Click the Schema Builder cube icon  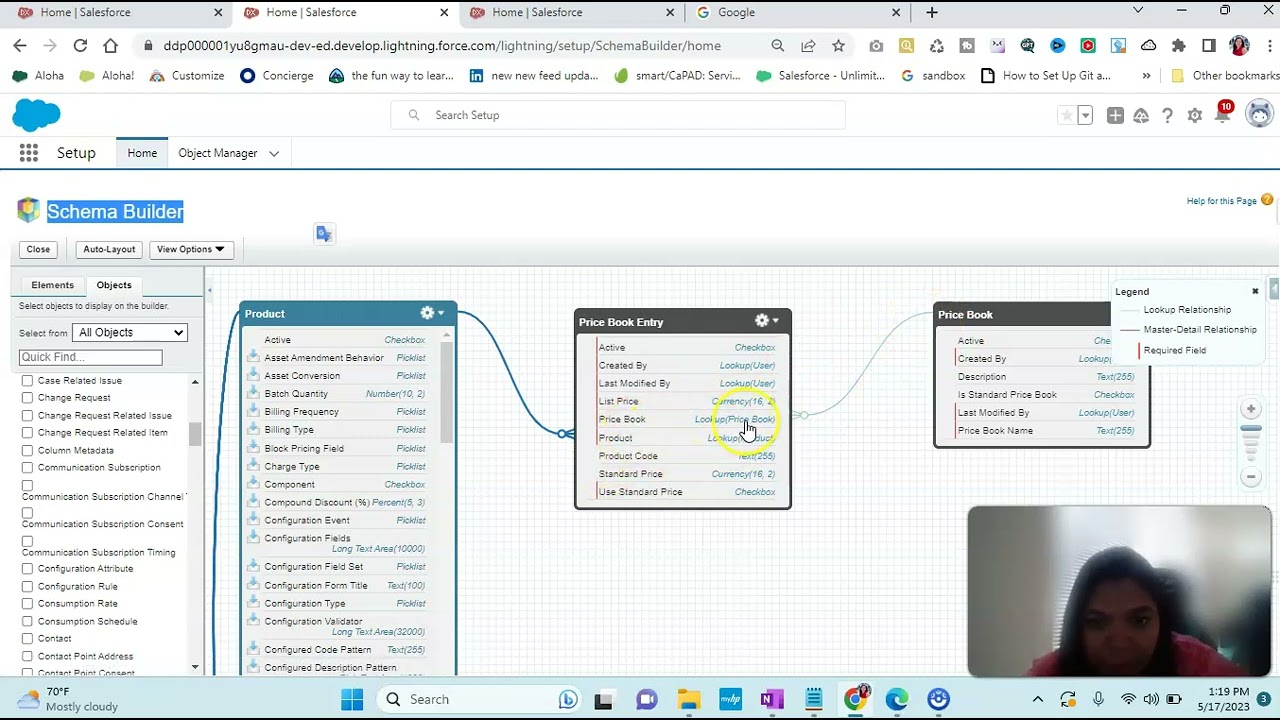(28, 210)
